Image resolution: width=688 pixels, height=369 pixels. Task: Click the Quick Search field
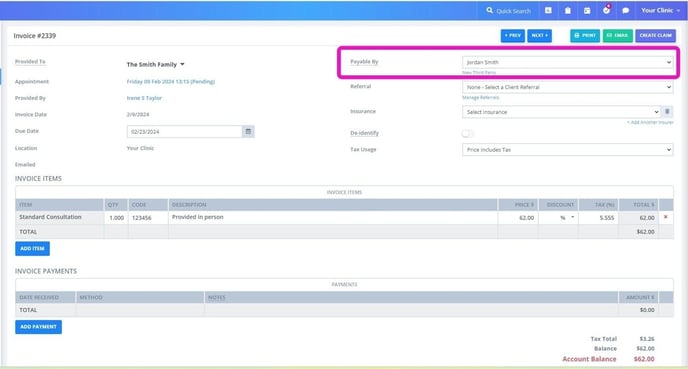pyautogui.click(x=513, y=11)
